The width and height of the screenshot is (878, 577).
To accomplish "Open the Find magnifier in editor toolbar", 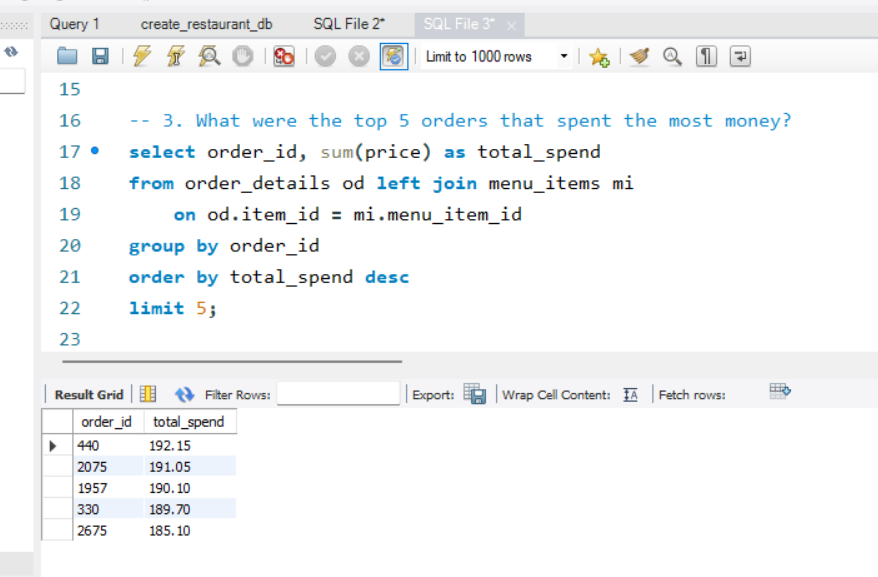I will (x=672, y=57).
